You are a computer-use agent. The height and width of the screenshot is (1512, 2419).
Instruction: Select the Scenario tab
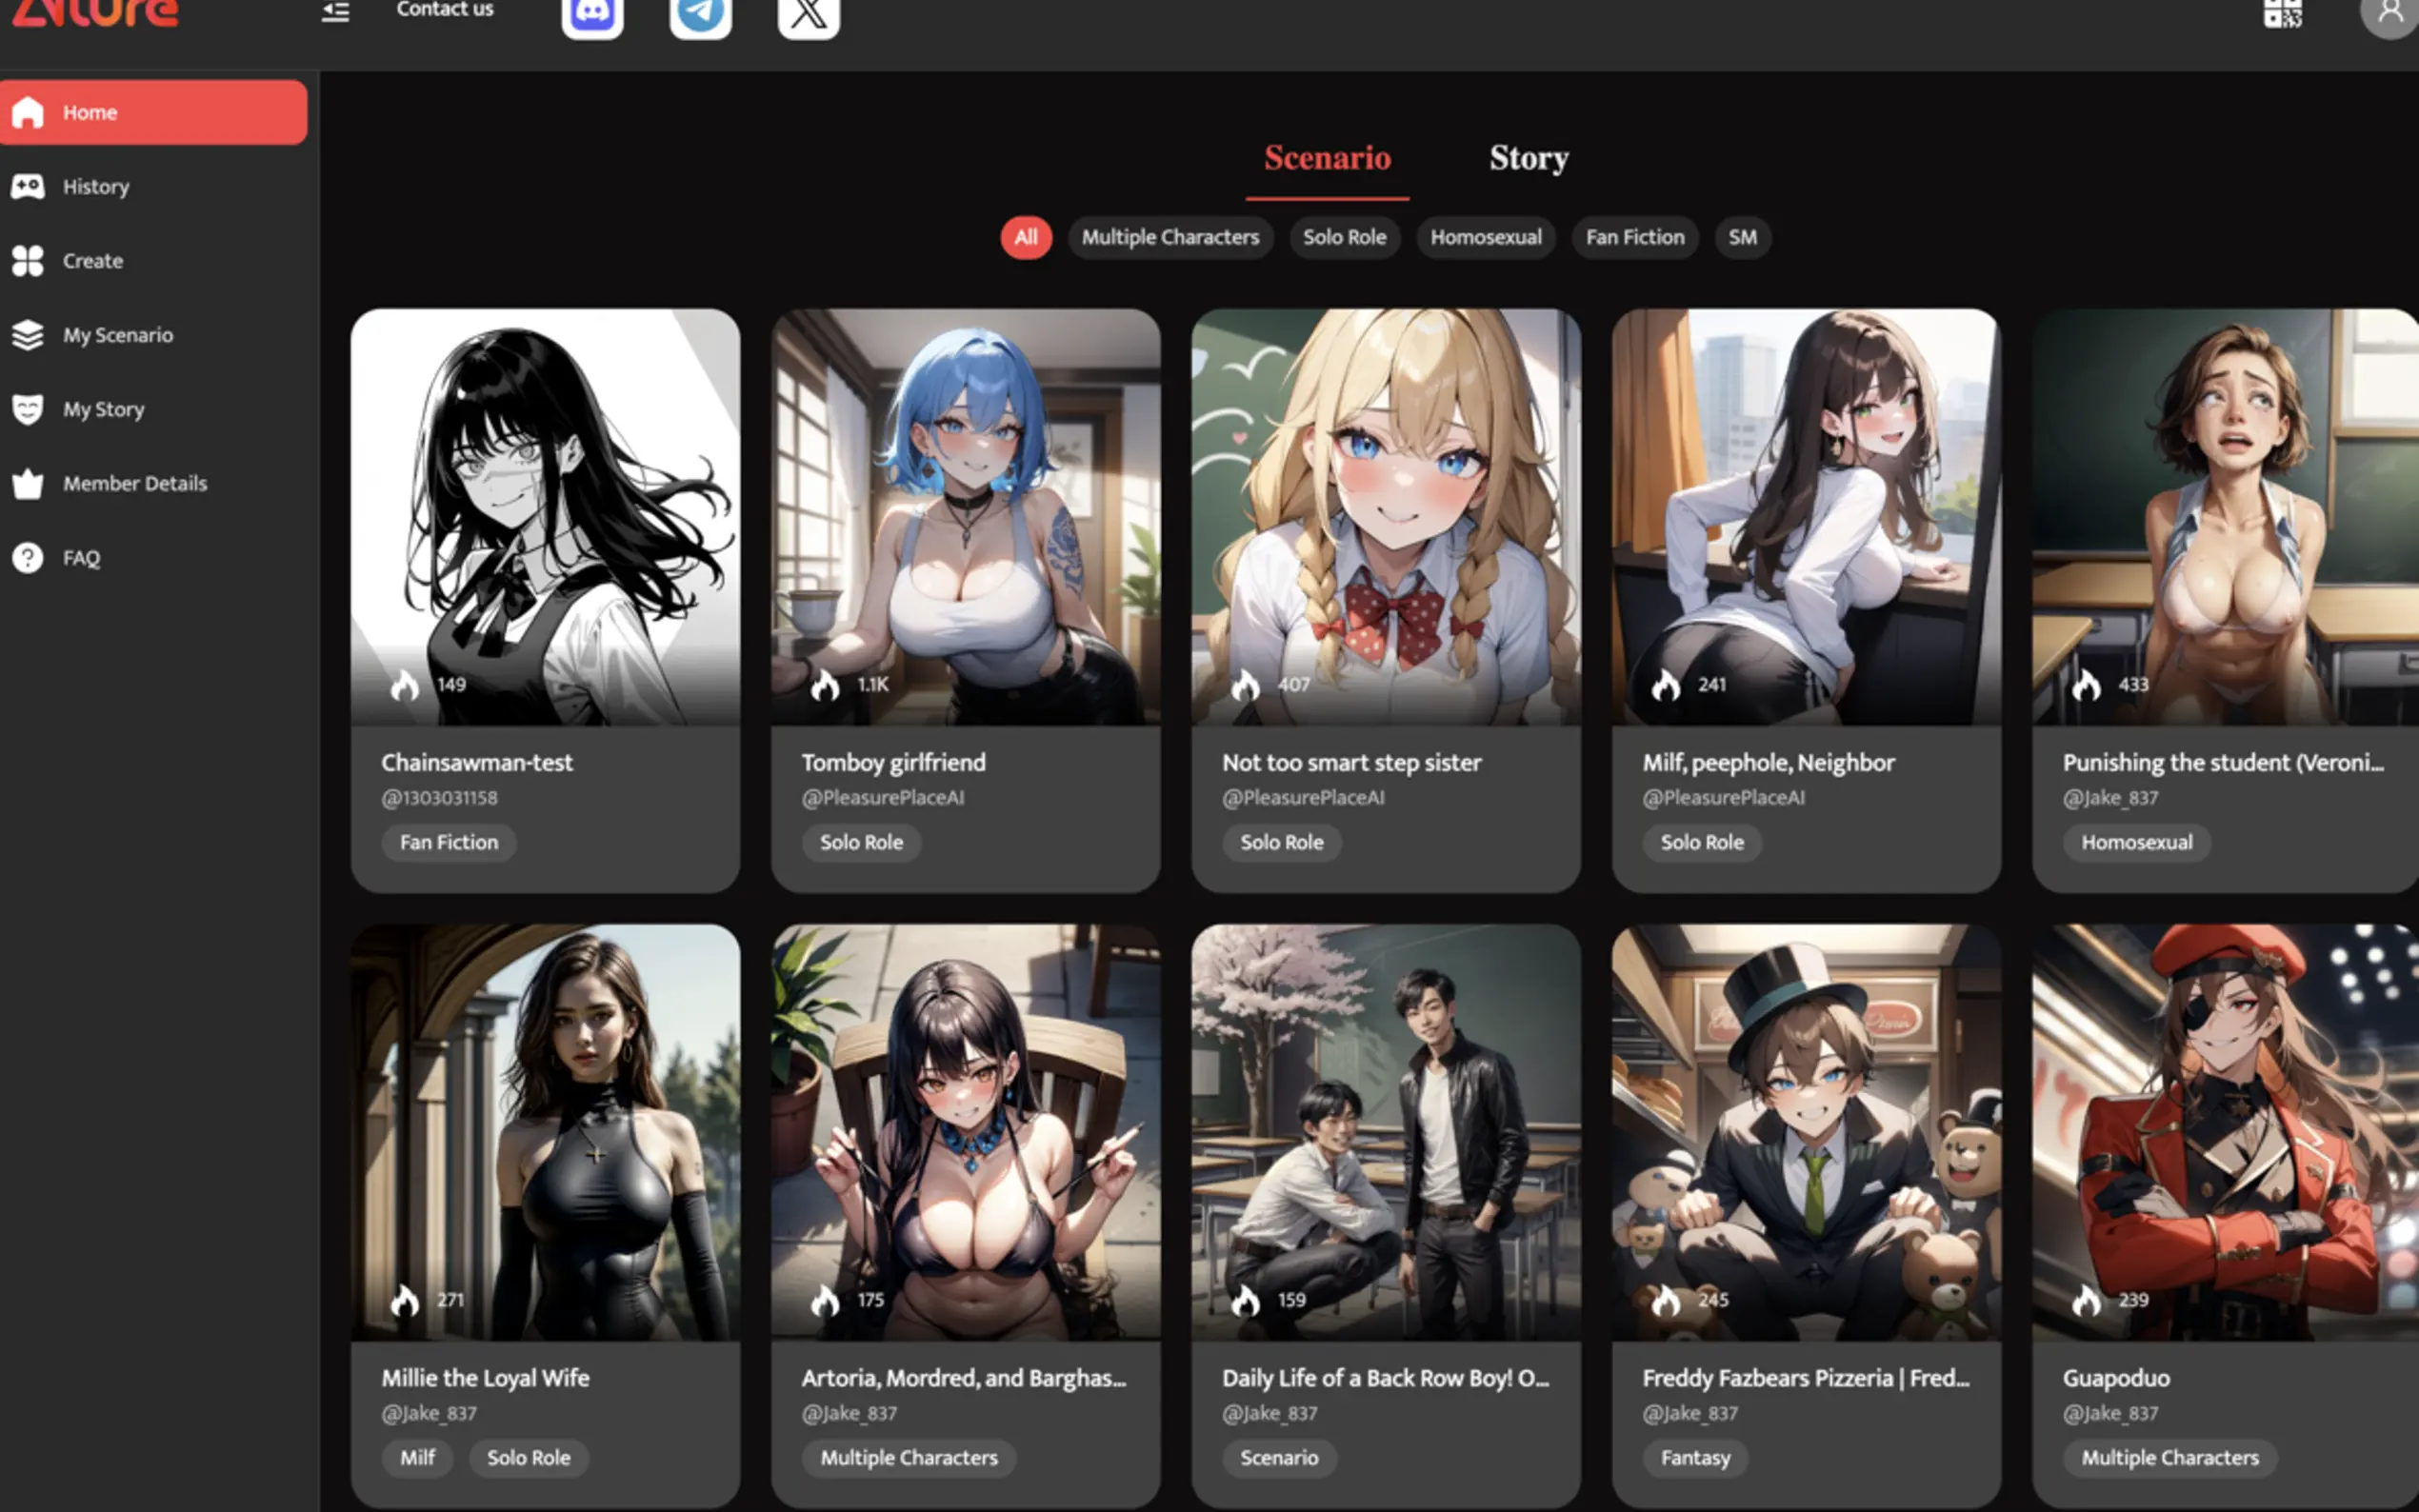[x=1327, y=158]
